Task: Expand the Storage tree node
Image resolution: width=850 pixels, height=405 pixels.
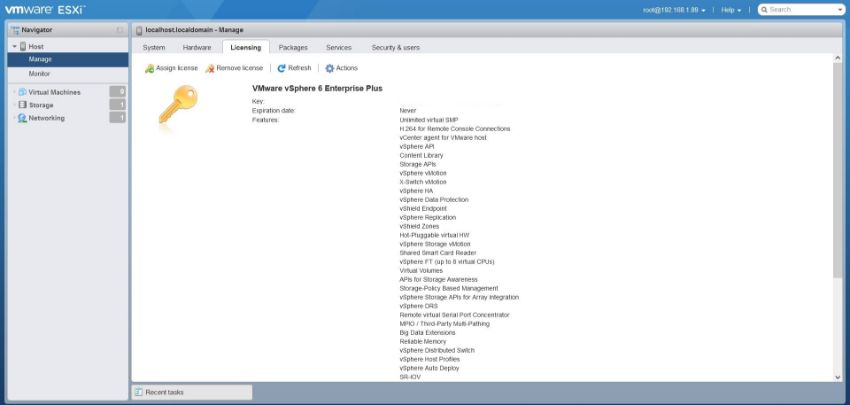Action: 15,105
